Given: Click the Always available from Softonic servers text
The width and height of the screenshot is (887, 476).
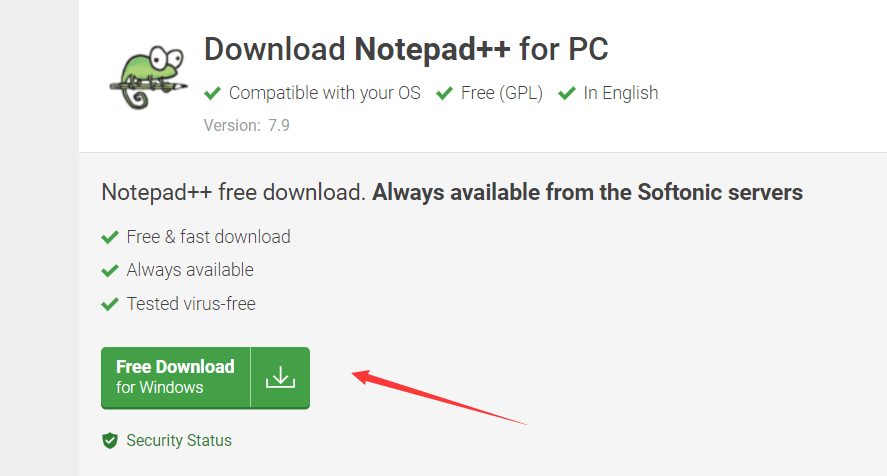Looking at the screenshot, I should [587, 192].
